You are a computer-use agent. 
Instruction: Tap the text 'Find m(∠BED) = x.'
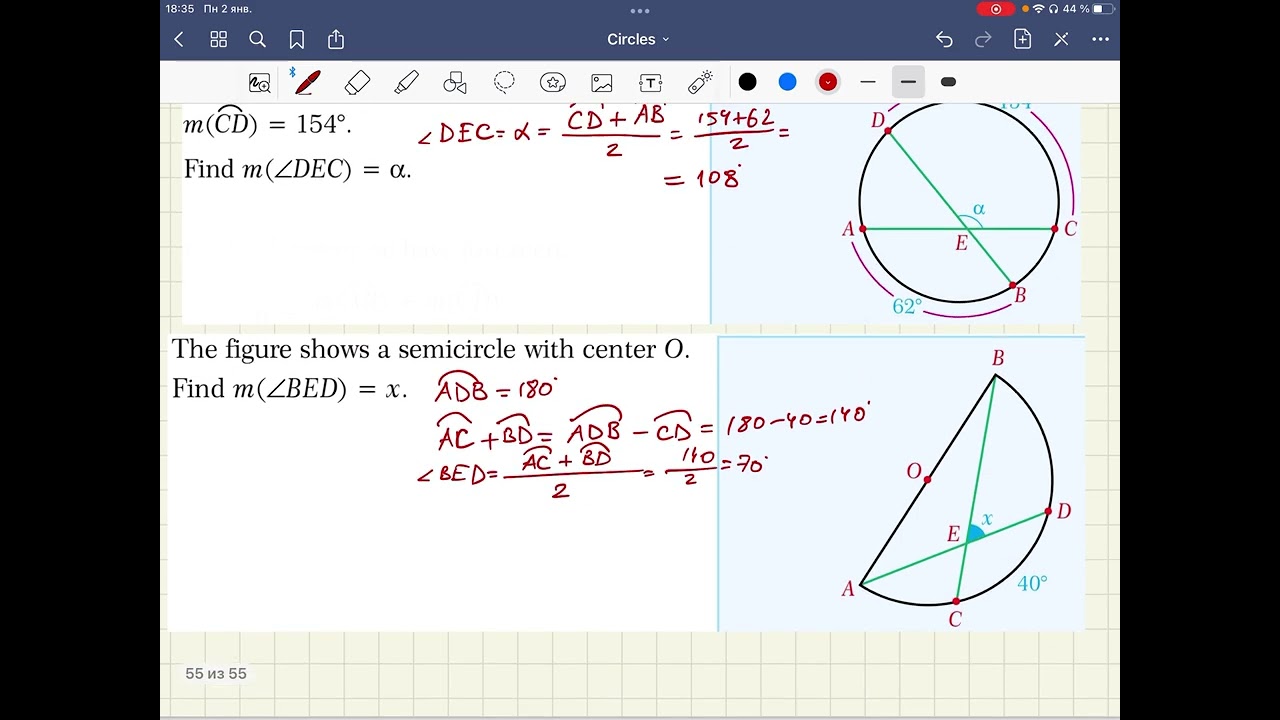click(x=289, y=389)
